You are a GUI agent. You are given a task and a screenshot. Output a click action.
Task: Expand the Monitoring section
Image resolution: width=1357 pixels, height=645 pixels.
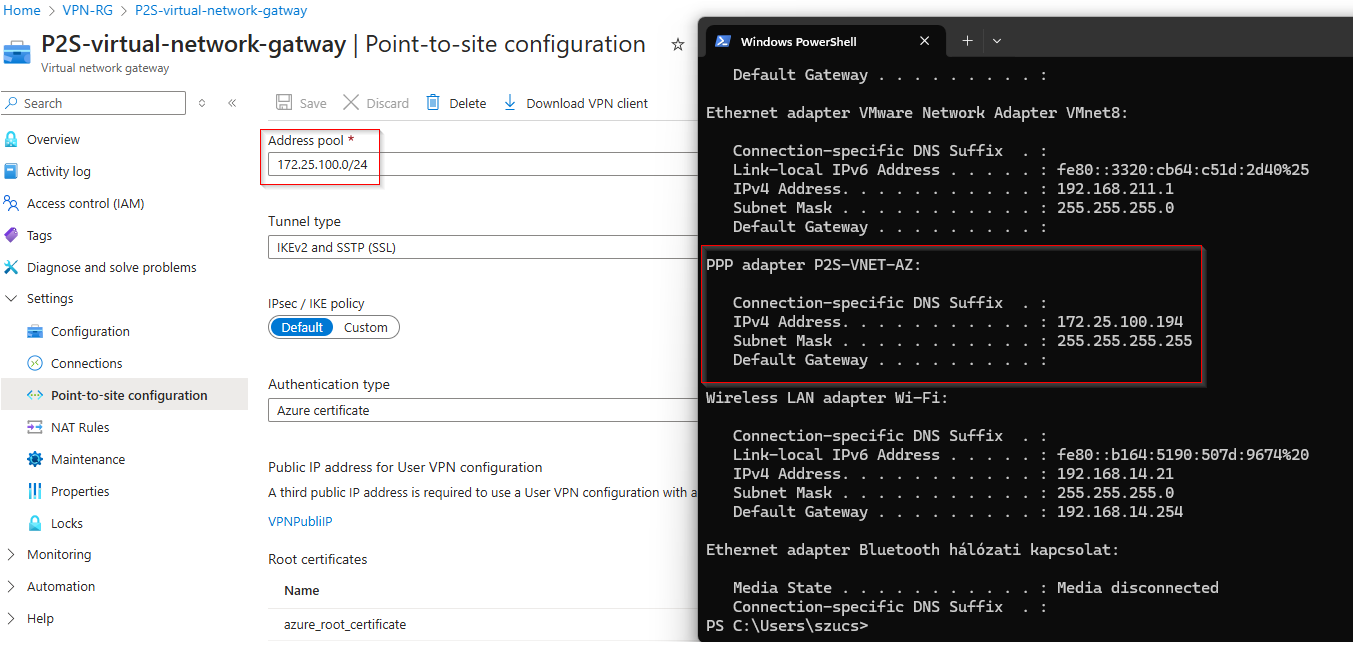(12, 555)
